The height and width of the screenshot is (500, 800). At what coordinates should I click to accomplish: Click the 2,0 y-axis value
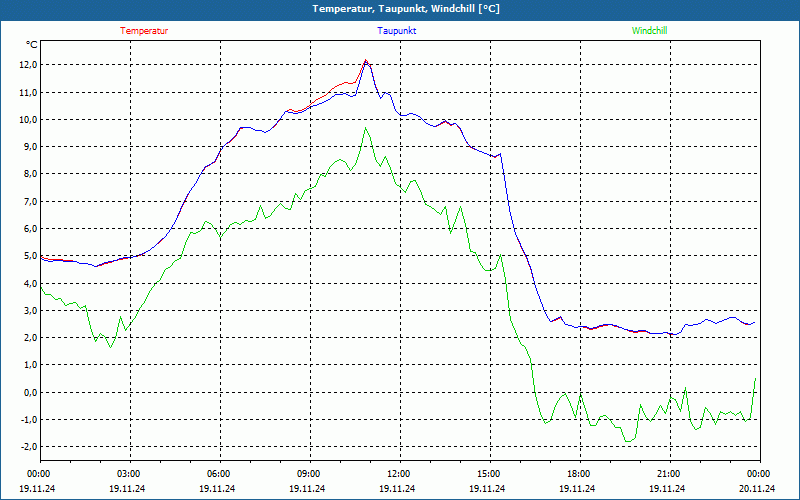[x=30, y=338]
